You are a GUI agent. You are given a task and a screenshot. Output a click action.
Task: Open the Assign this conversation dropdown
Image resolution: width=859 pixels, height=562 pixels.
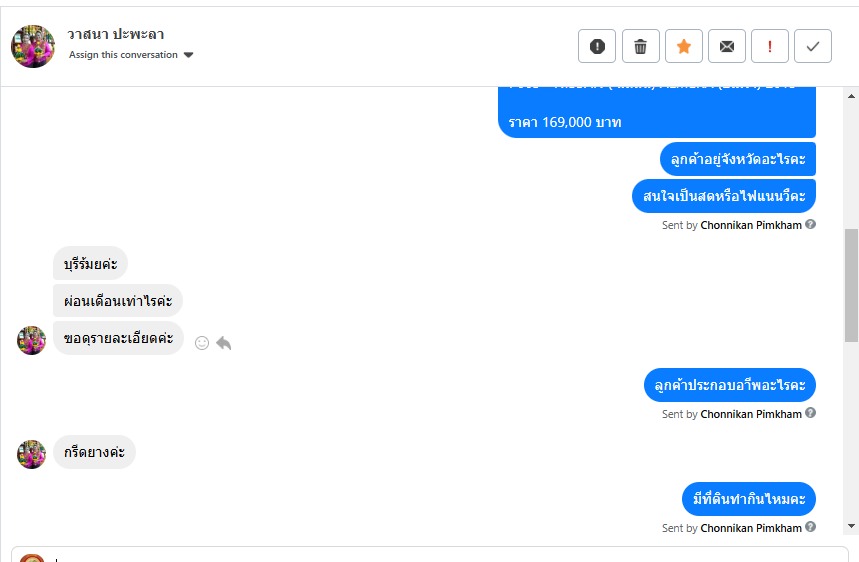point(124,55)
